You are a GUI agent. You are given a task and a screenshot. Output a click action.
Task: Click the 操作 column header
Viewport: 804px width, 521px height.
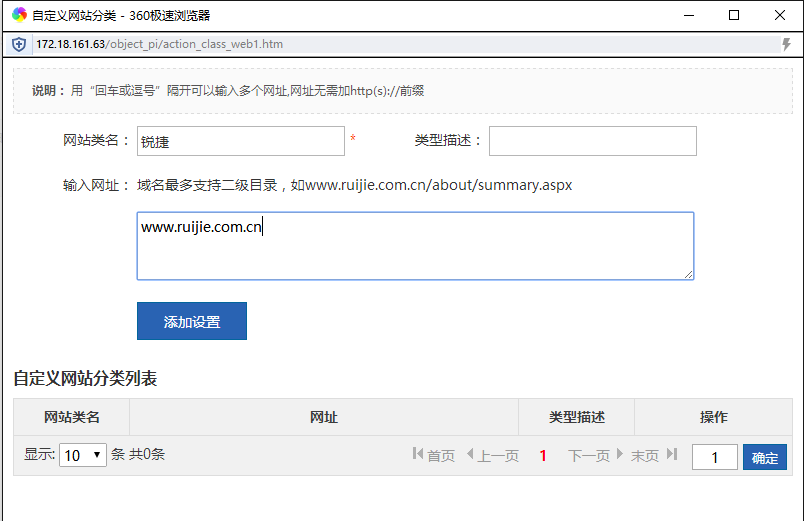(713, 417)
